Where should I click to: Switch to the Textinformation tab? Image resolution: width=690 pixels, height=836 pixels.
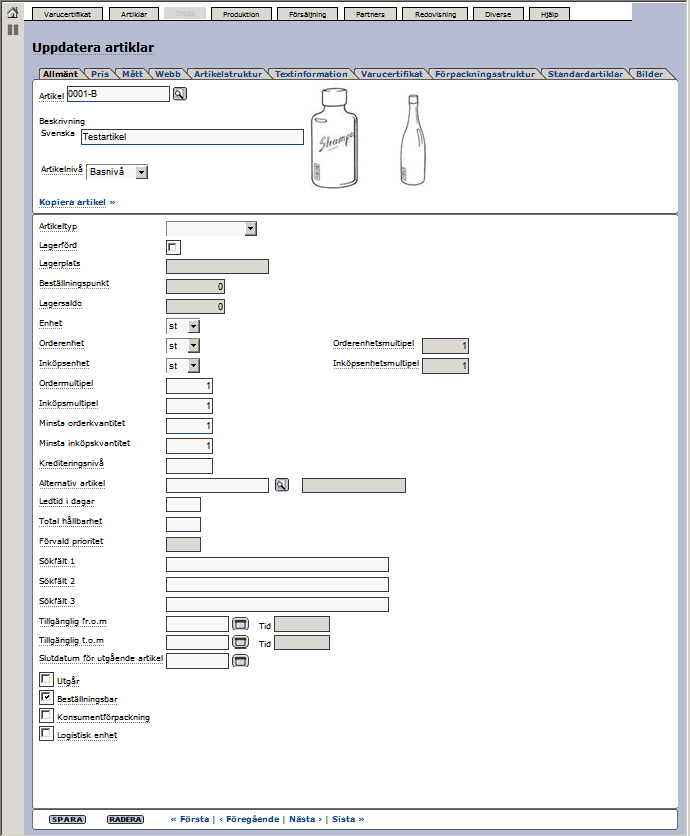pos(311,74)
